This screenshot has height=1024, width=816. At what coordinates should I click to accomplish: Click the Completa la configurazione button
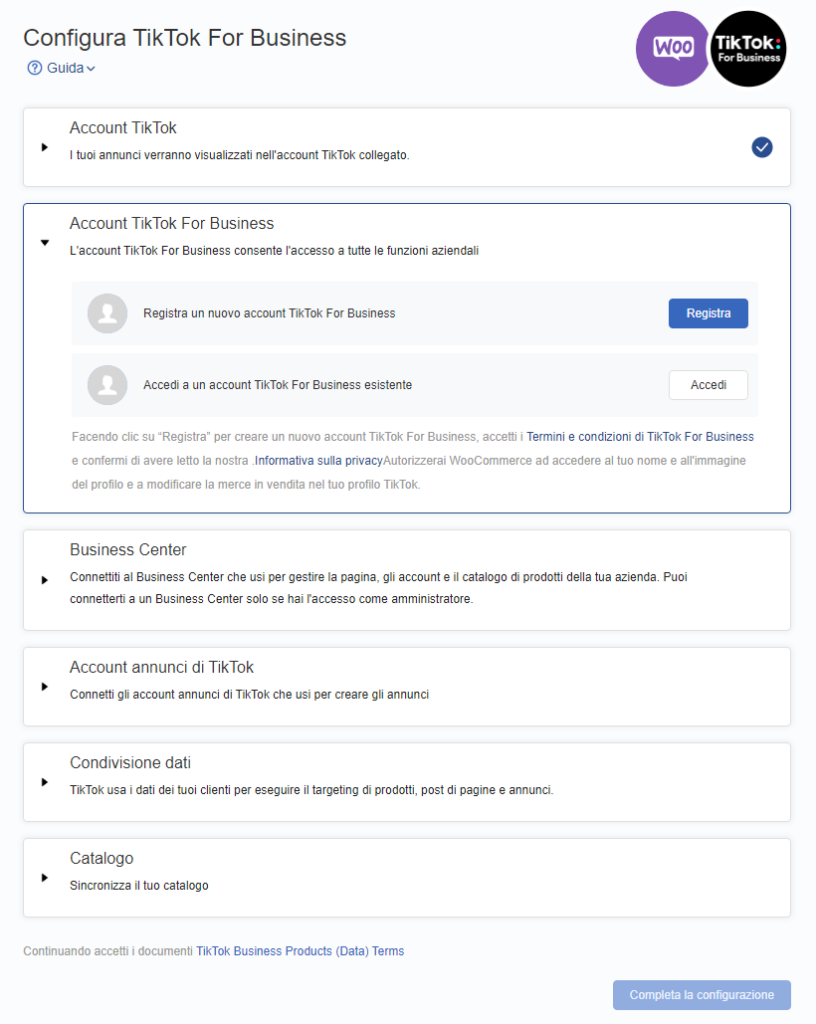click(701, 995)
